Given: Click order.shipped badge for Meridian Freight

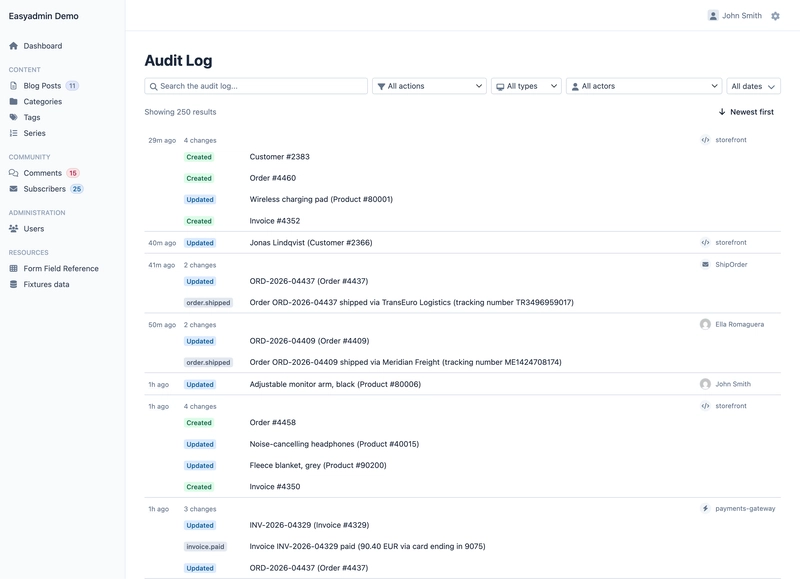Looking at the screenshot, I should point(208,363).
